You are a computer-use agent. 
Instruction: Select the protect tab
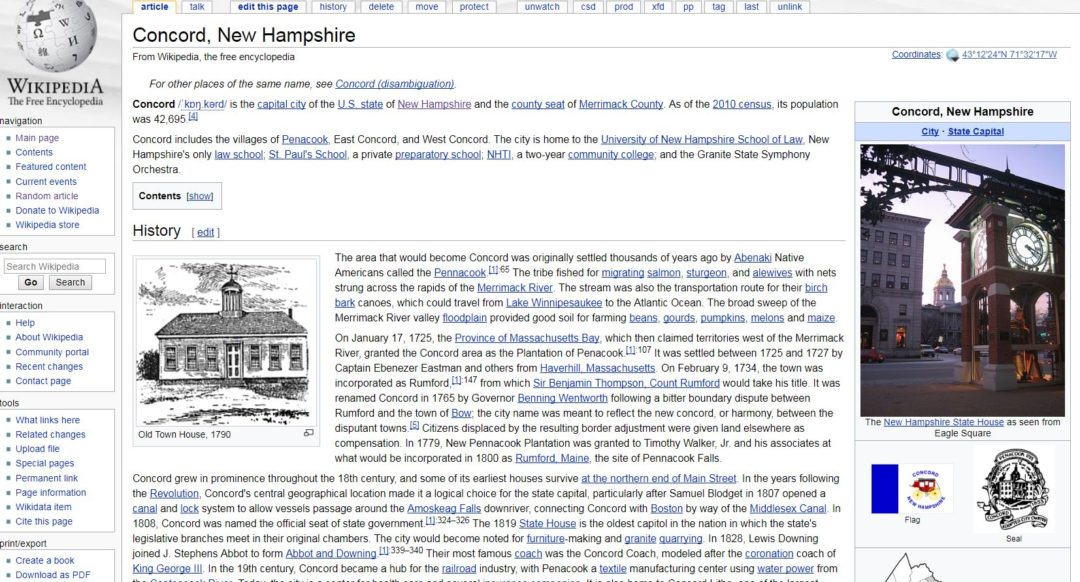(x=474, y=7)
